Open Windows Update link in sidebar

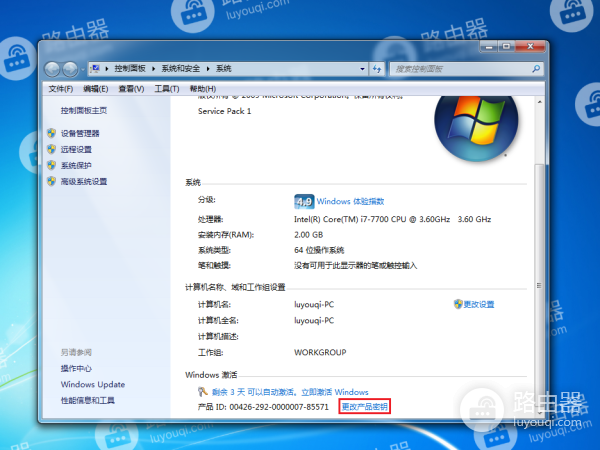pyautogui.click(x=93, y=384)
